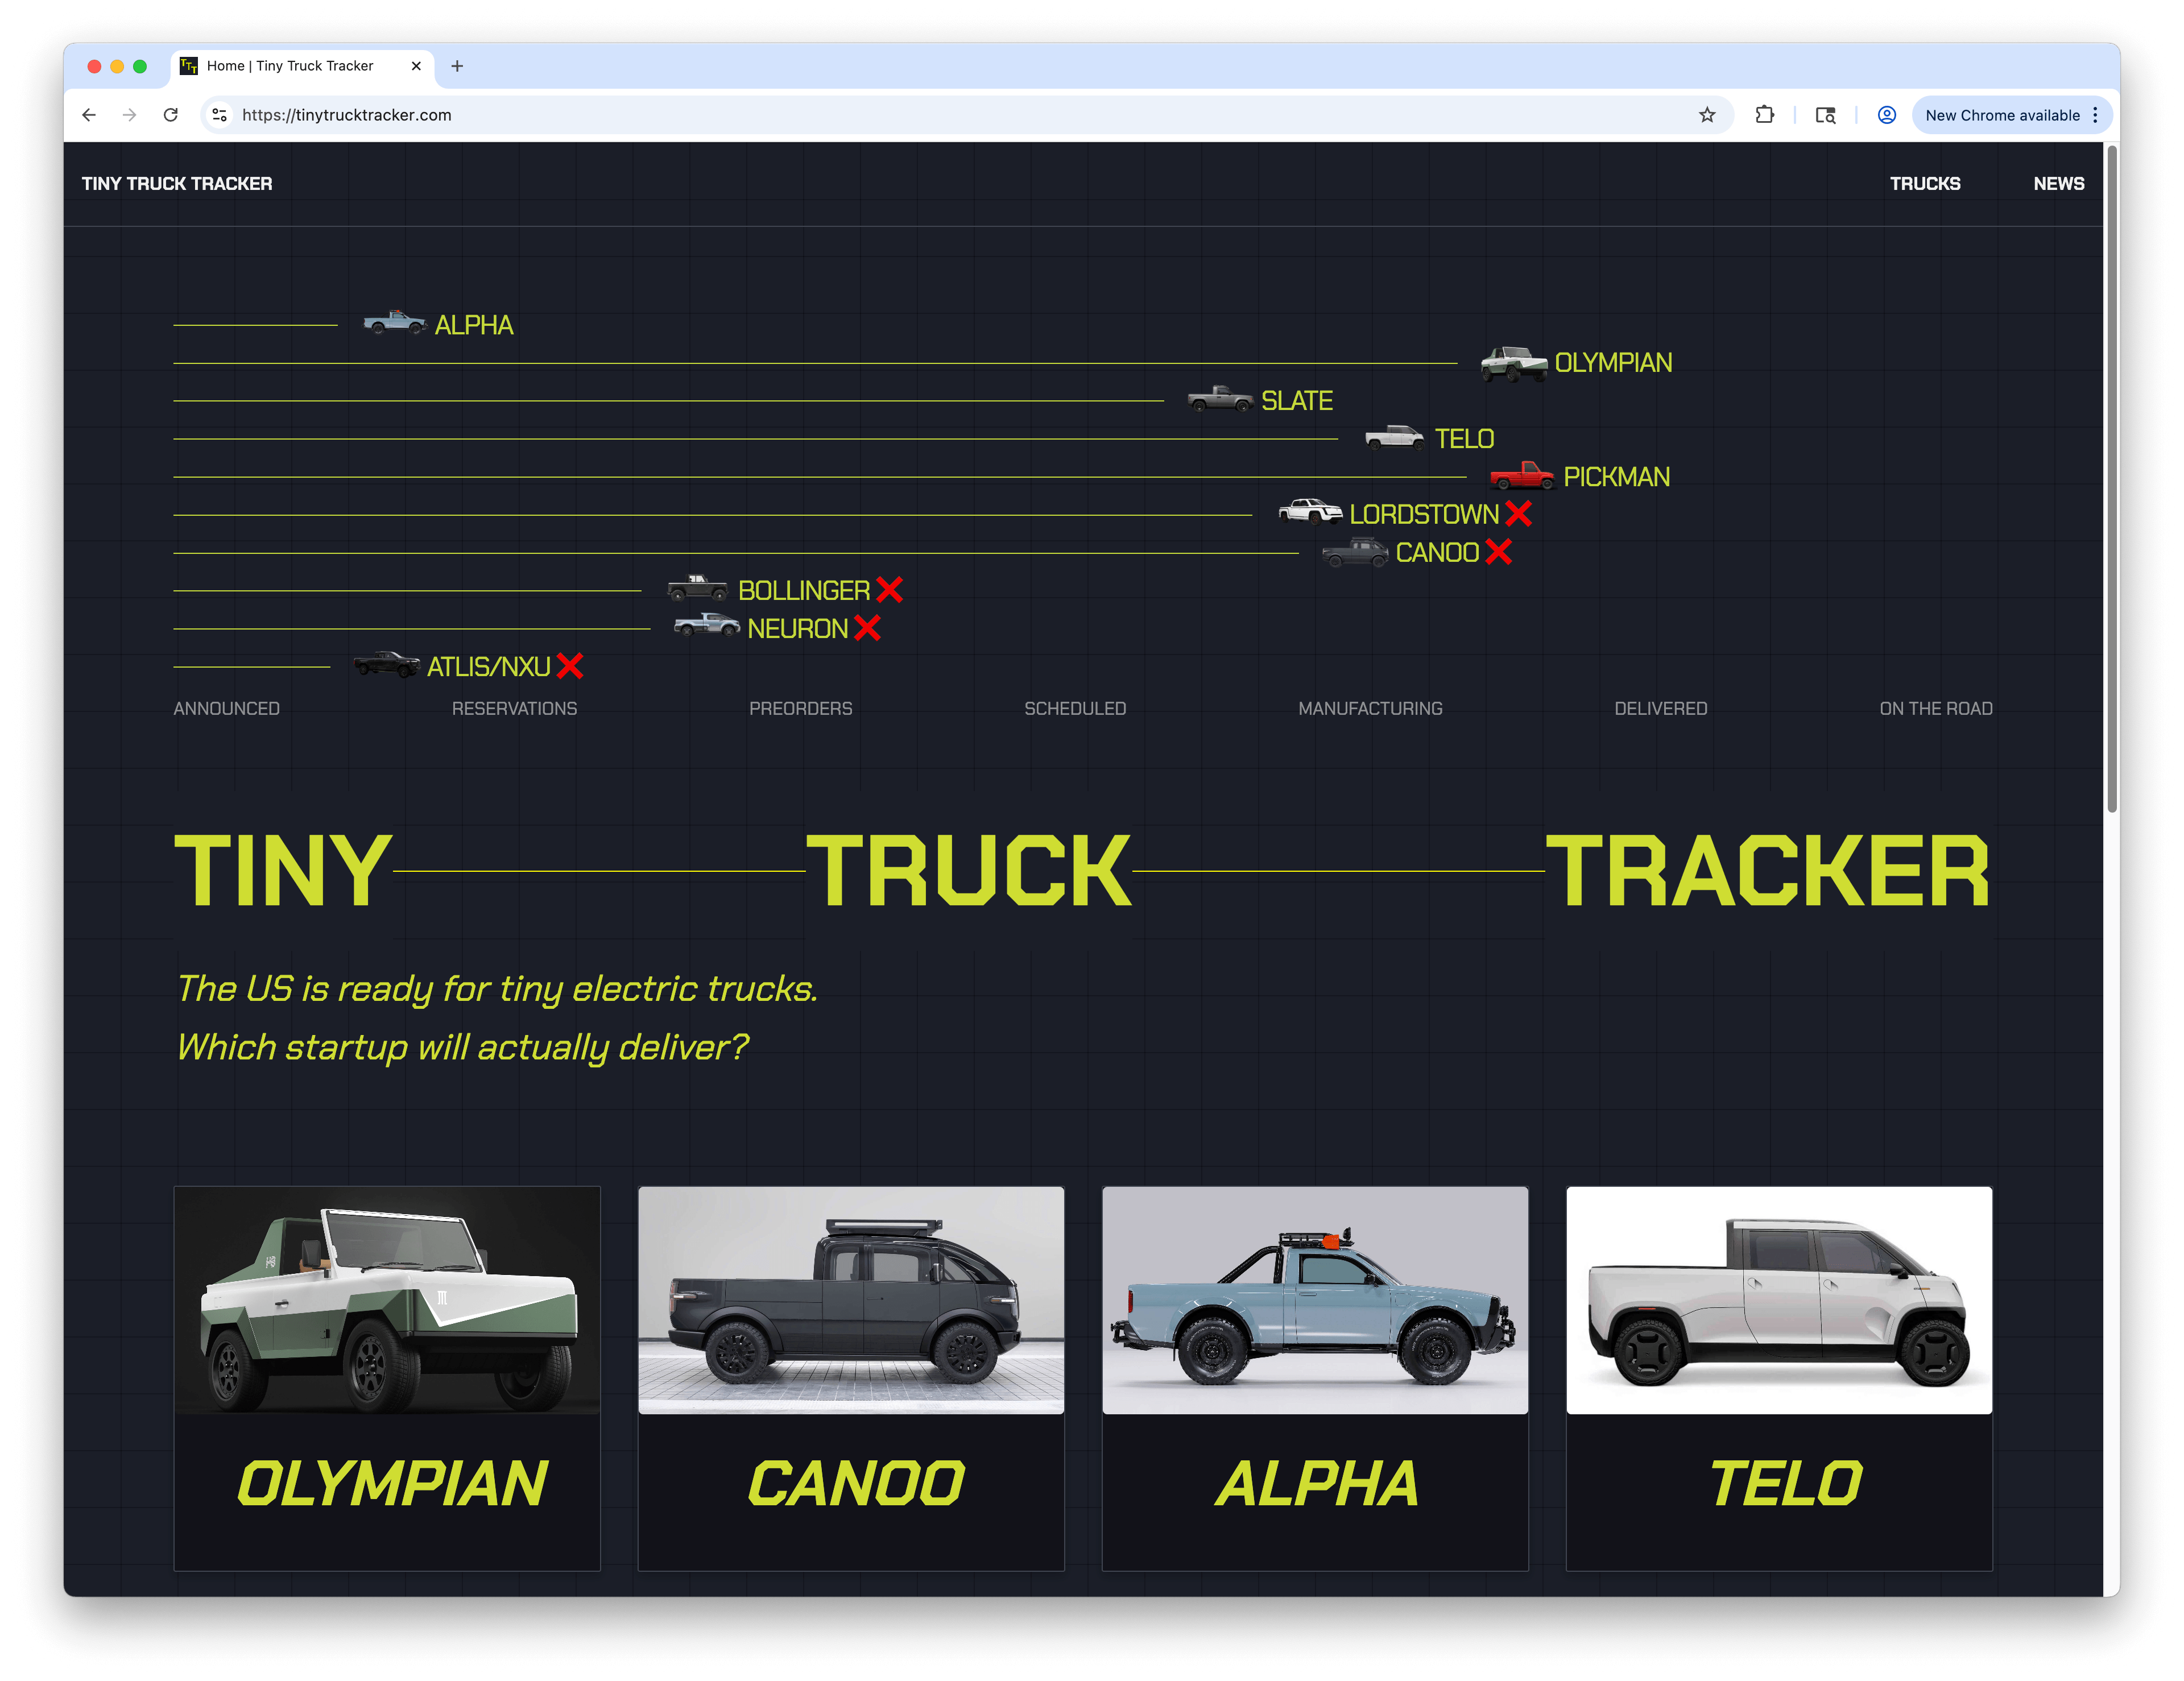
Task: Click the Slate truck icon
Action: click(1220, 399)
